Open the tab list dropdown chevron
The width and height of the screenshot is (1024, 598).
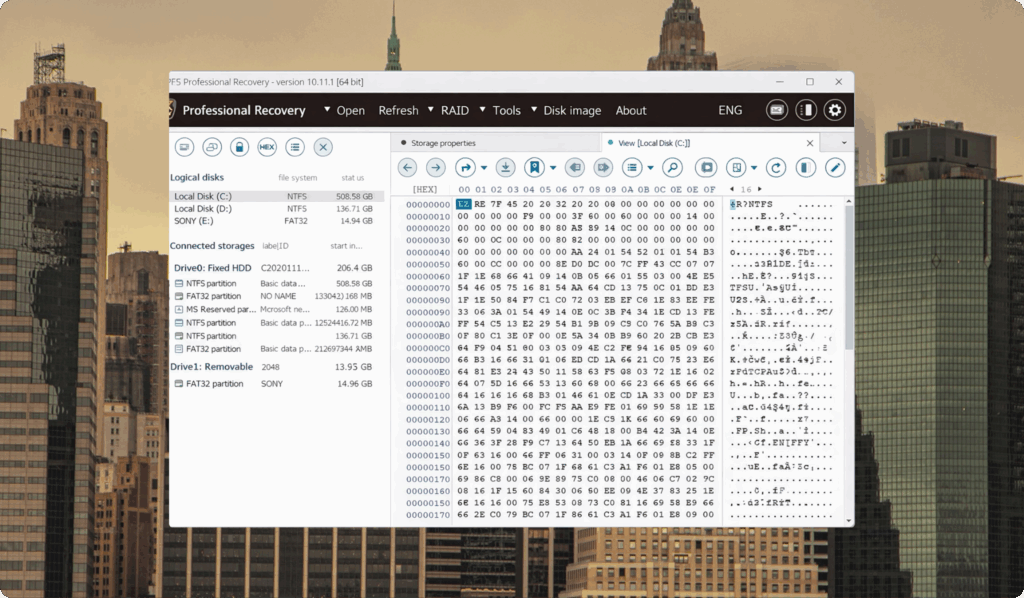point(844,143)
